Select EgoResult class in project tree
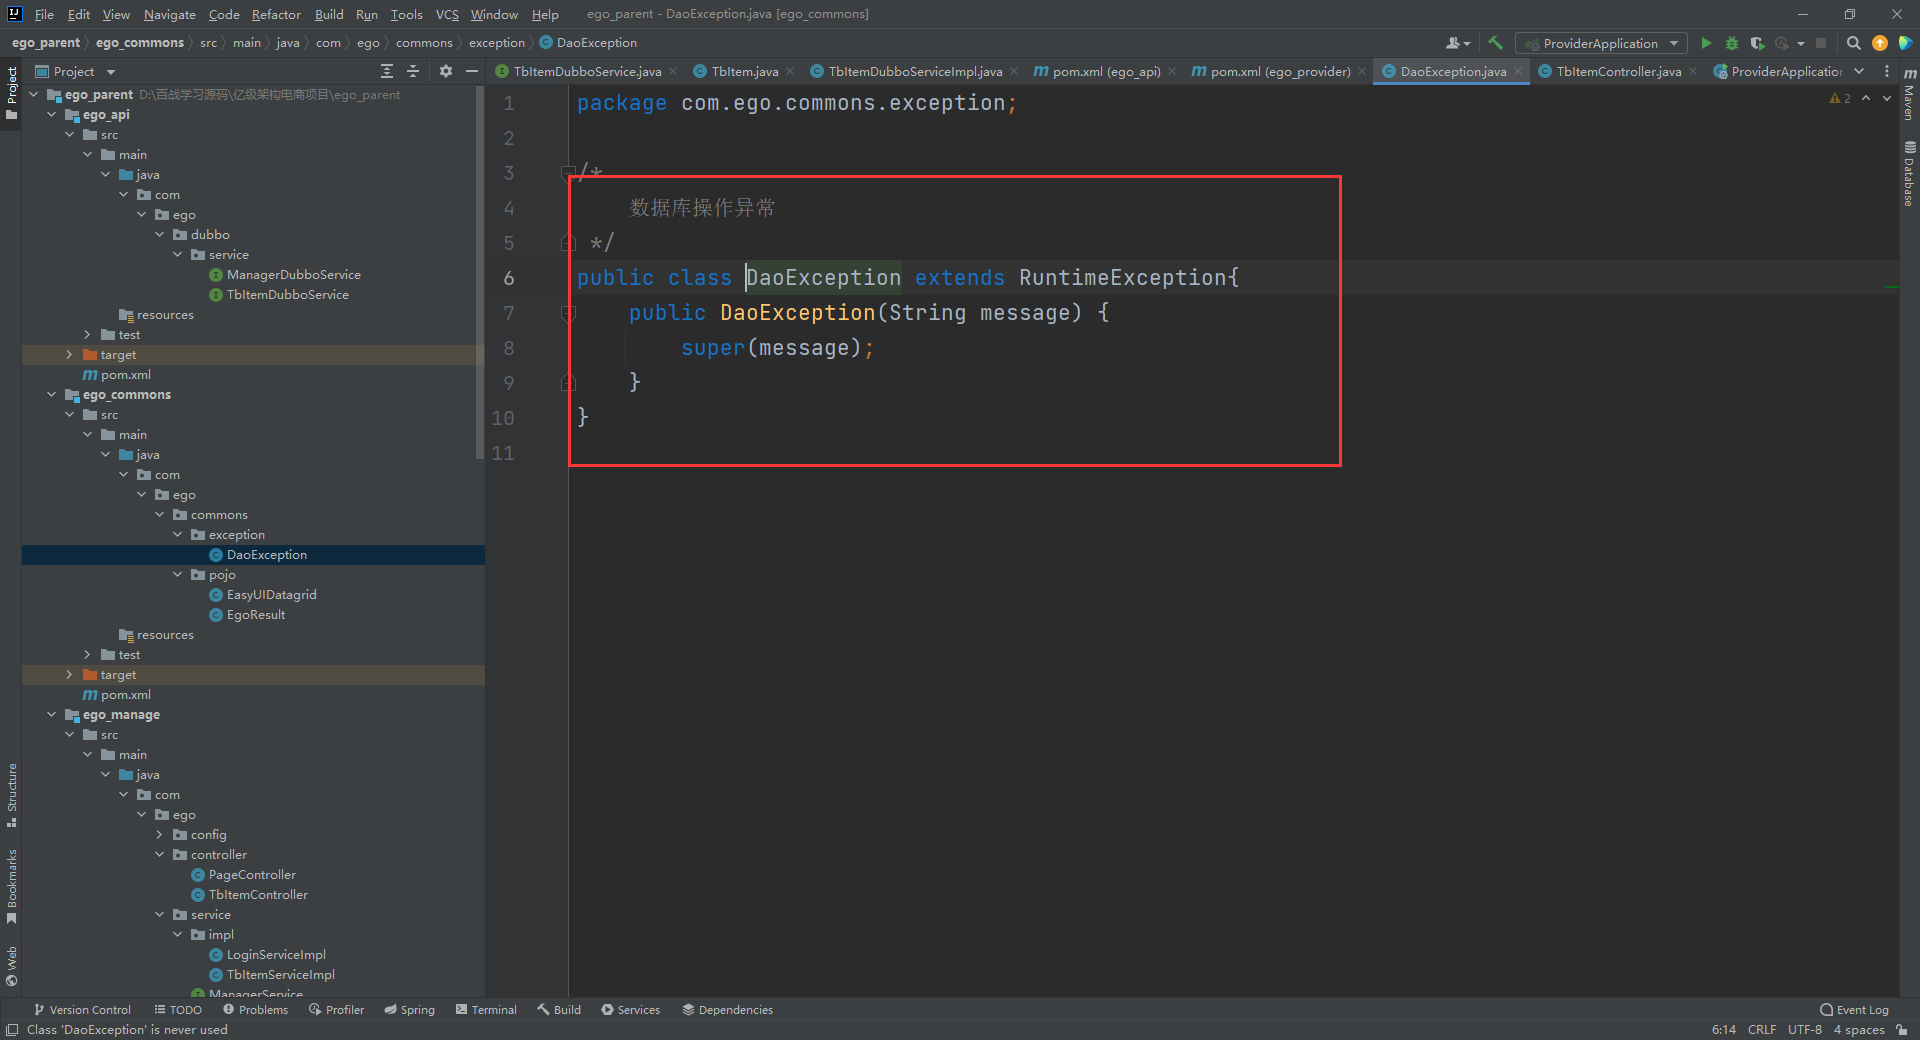This screenshot has width=1920, height=1040. click(x=255, y=615)
